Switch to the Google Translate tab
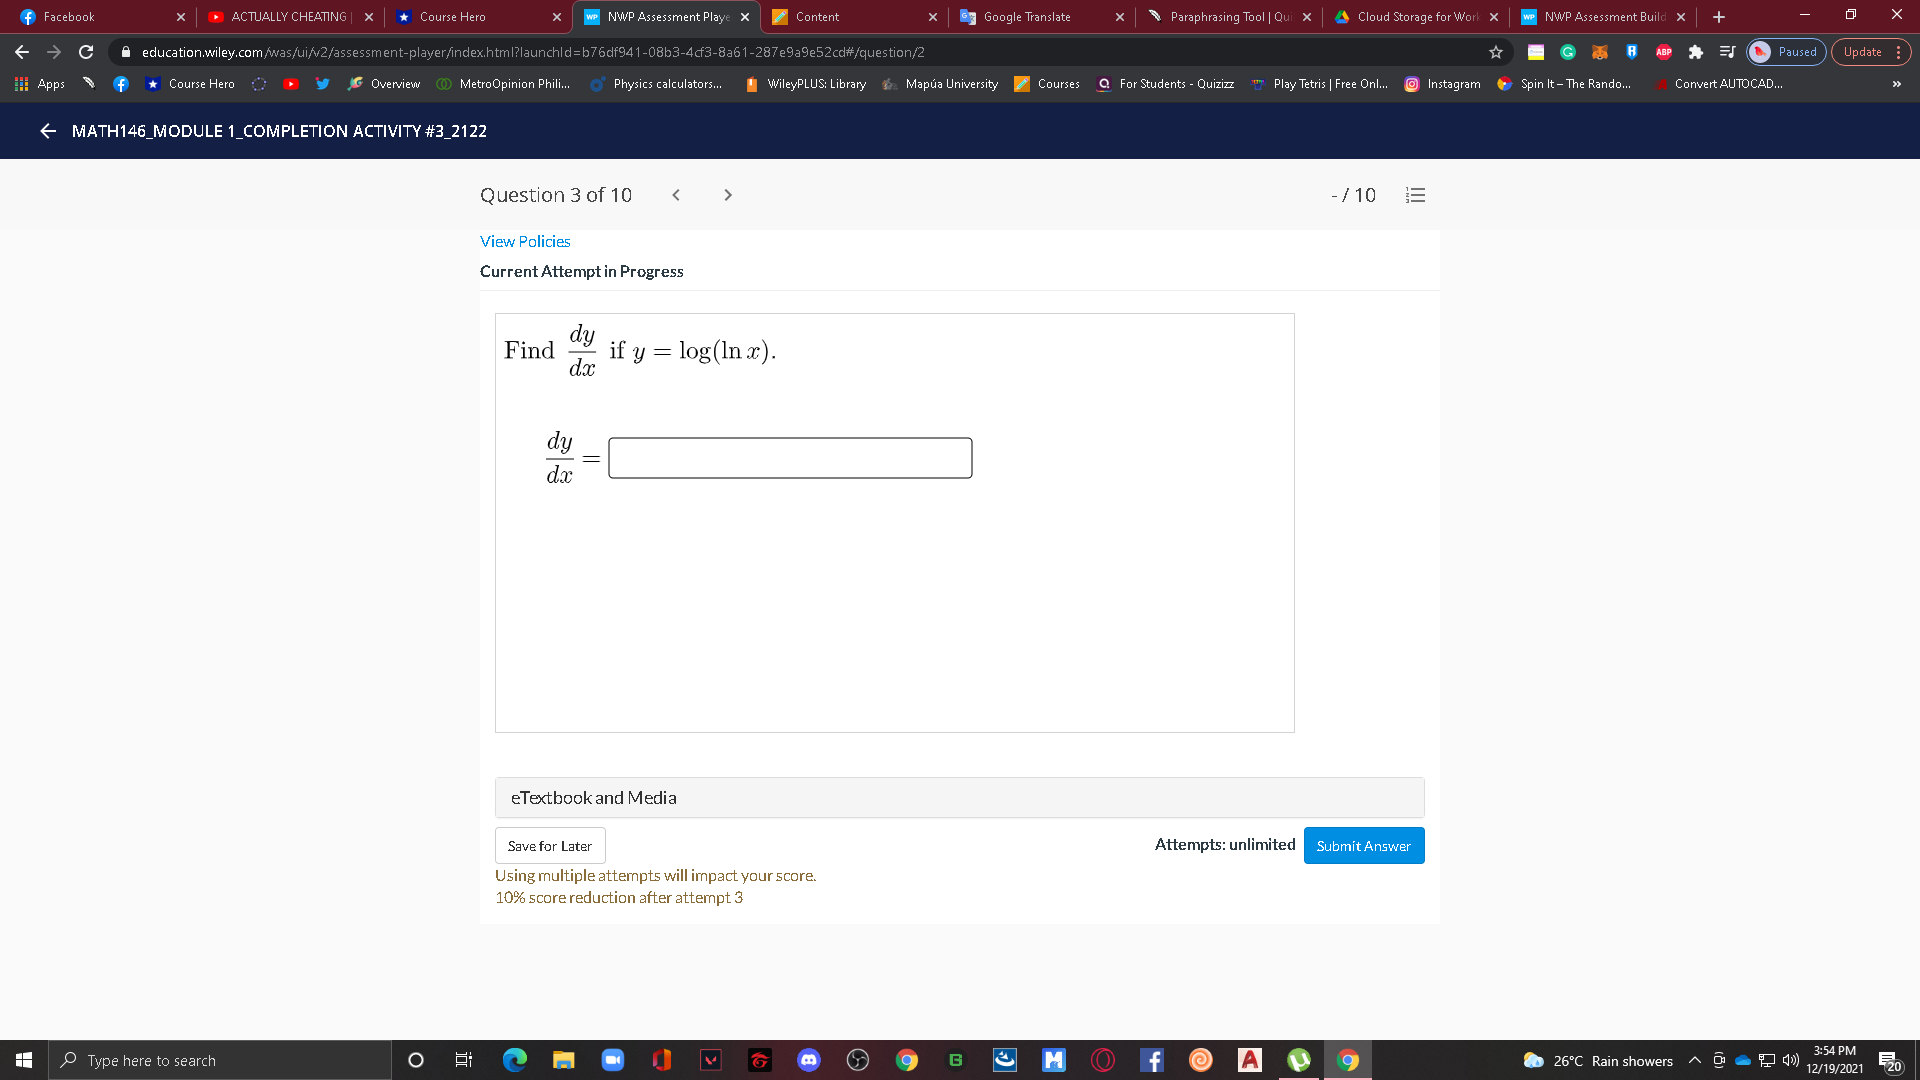 pos(1026,17)
